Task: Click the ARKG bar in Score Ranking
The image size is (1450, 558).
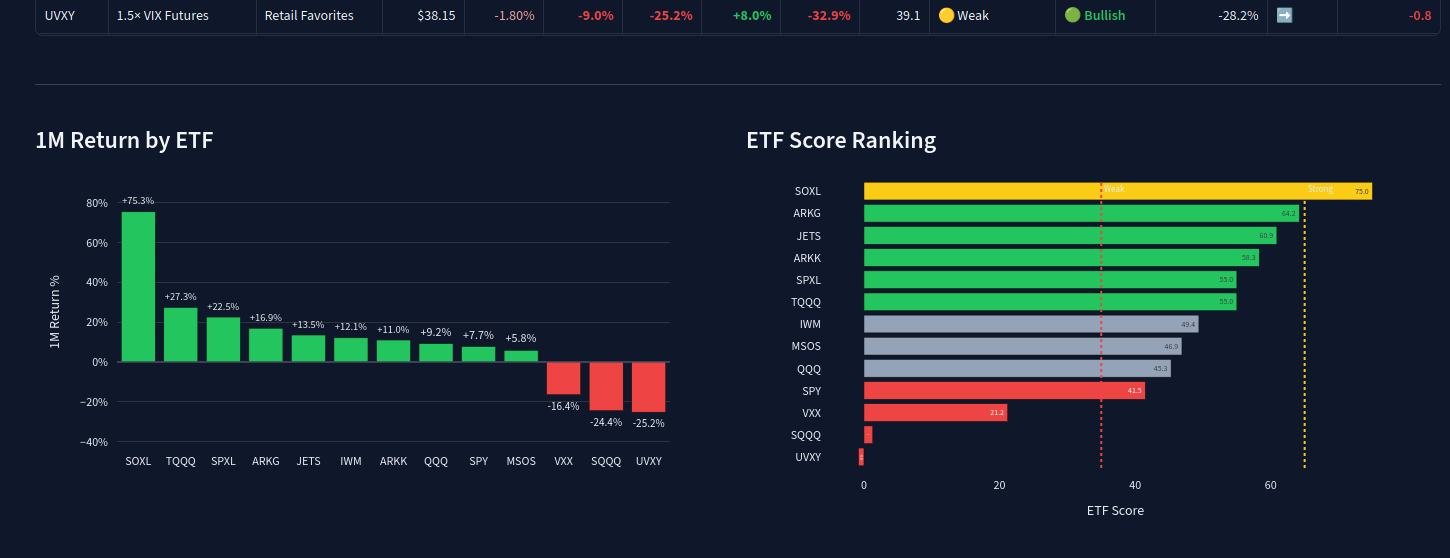Action: click(x=1081, y=213)
